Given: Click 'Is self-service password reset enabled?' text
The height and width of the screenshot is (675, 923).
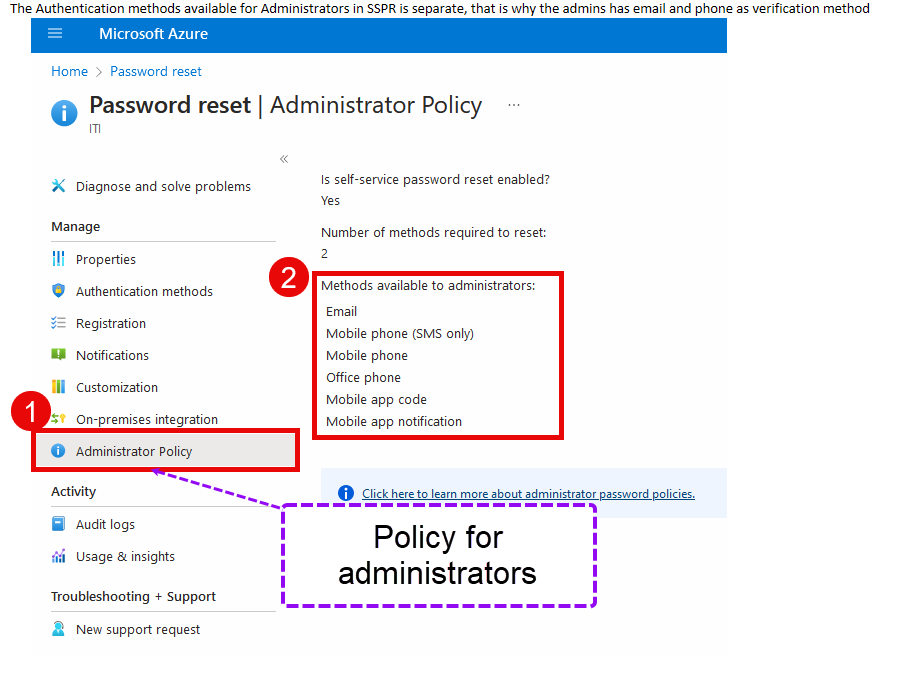Looking at the screenshot, I should pos(435,179).
